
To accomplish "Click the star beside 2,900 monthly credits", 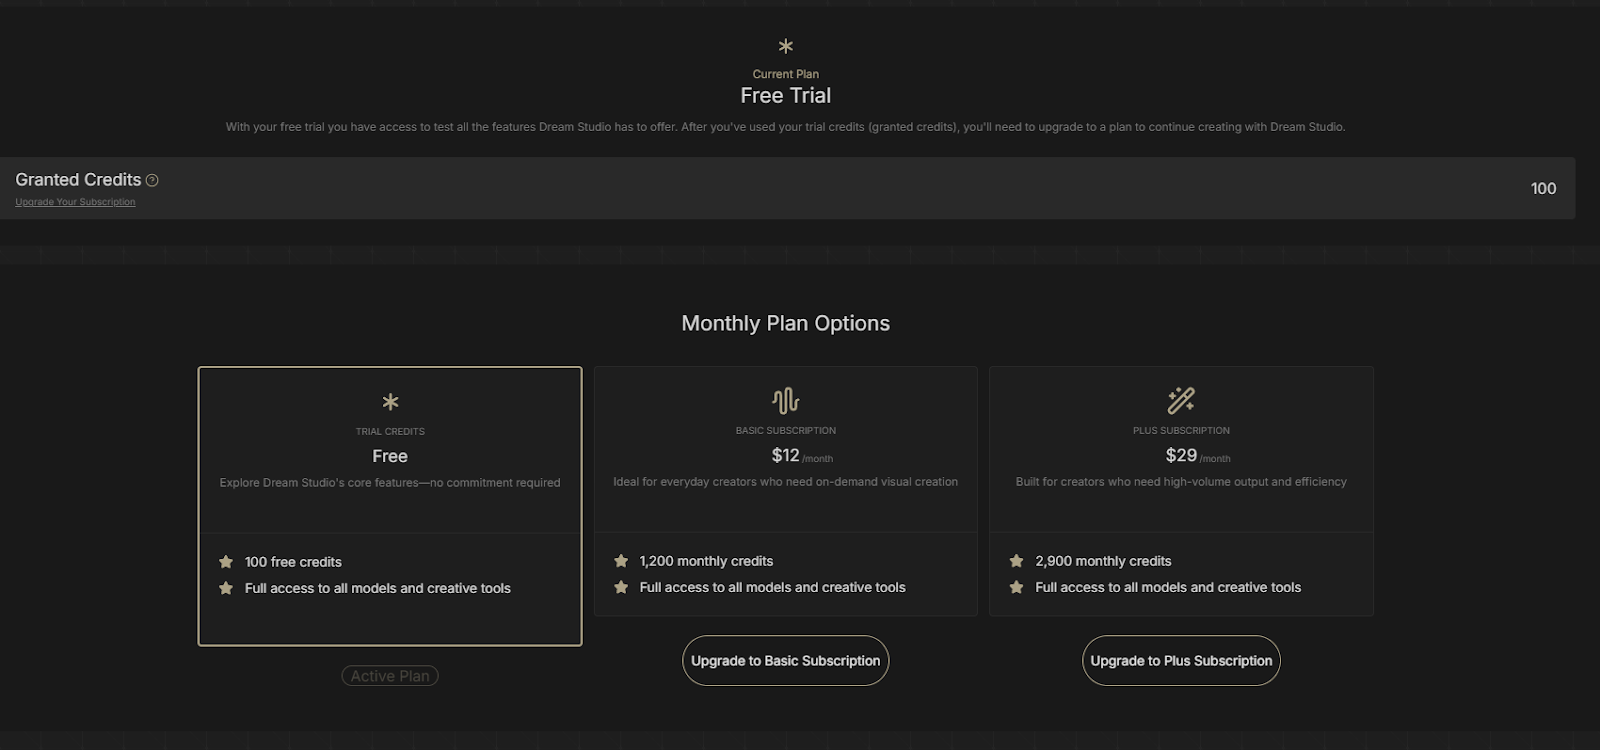I will [x=1016, y=561].
